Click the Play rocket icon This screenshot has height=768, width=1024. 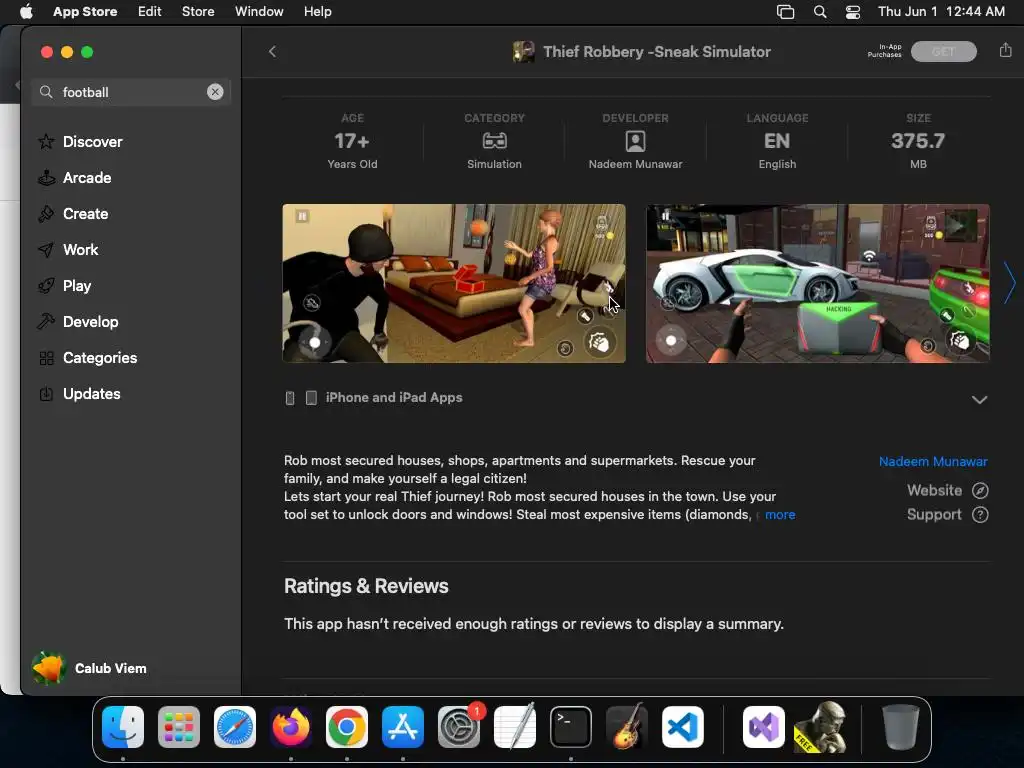click(x=46, y=285)
